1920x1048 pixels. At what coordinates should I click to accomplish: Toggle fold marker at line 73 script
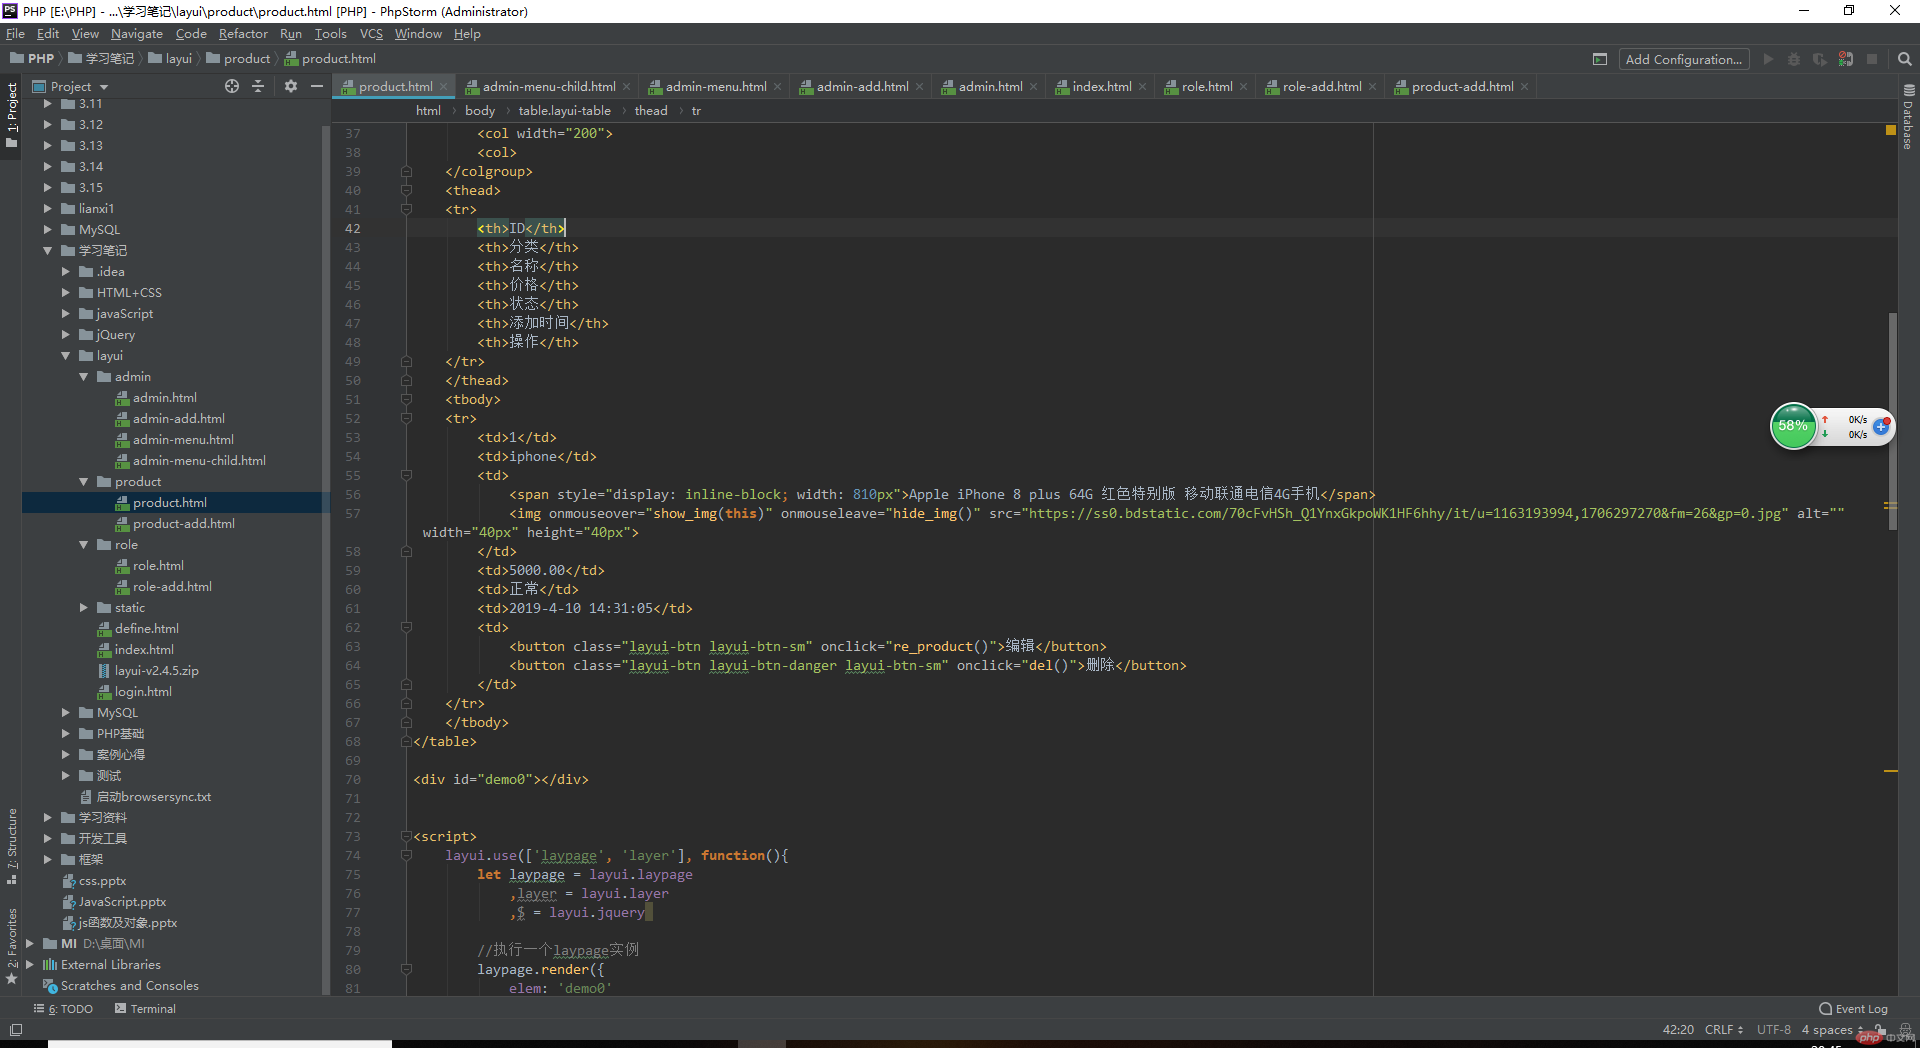(x=406, y=837)
